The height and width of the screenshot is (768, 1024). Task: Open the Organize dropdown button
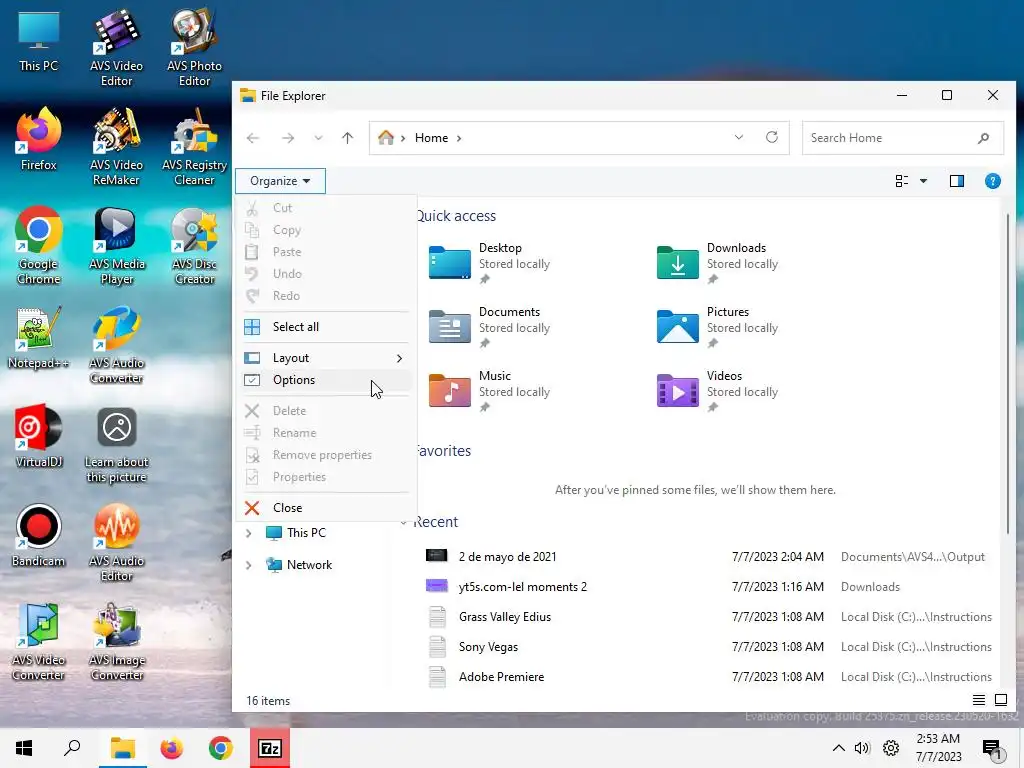point(280,181)
